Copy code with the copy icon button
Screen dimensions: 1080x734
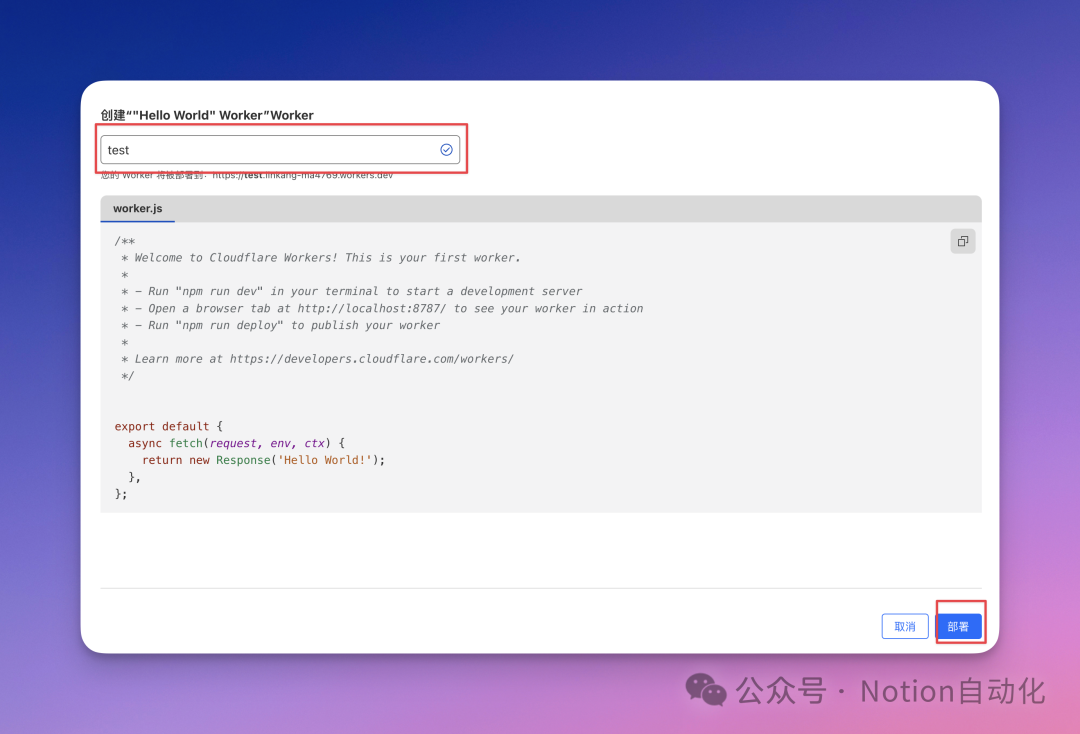pos(963,241)
